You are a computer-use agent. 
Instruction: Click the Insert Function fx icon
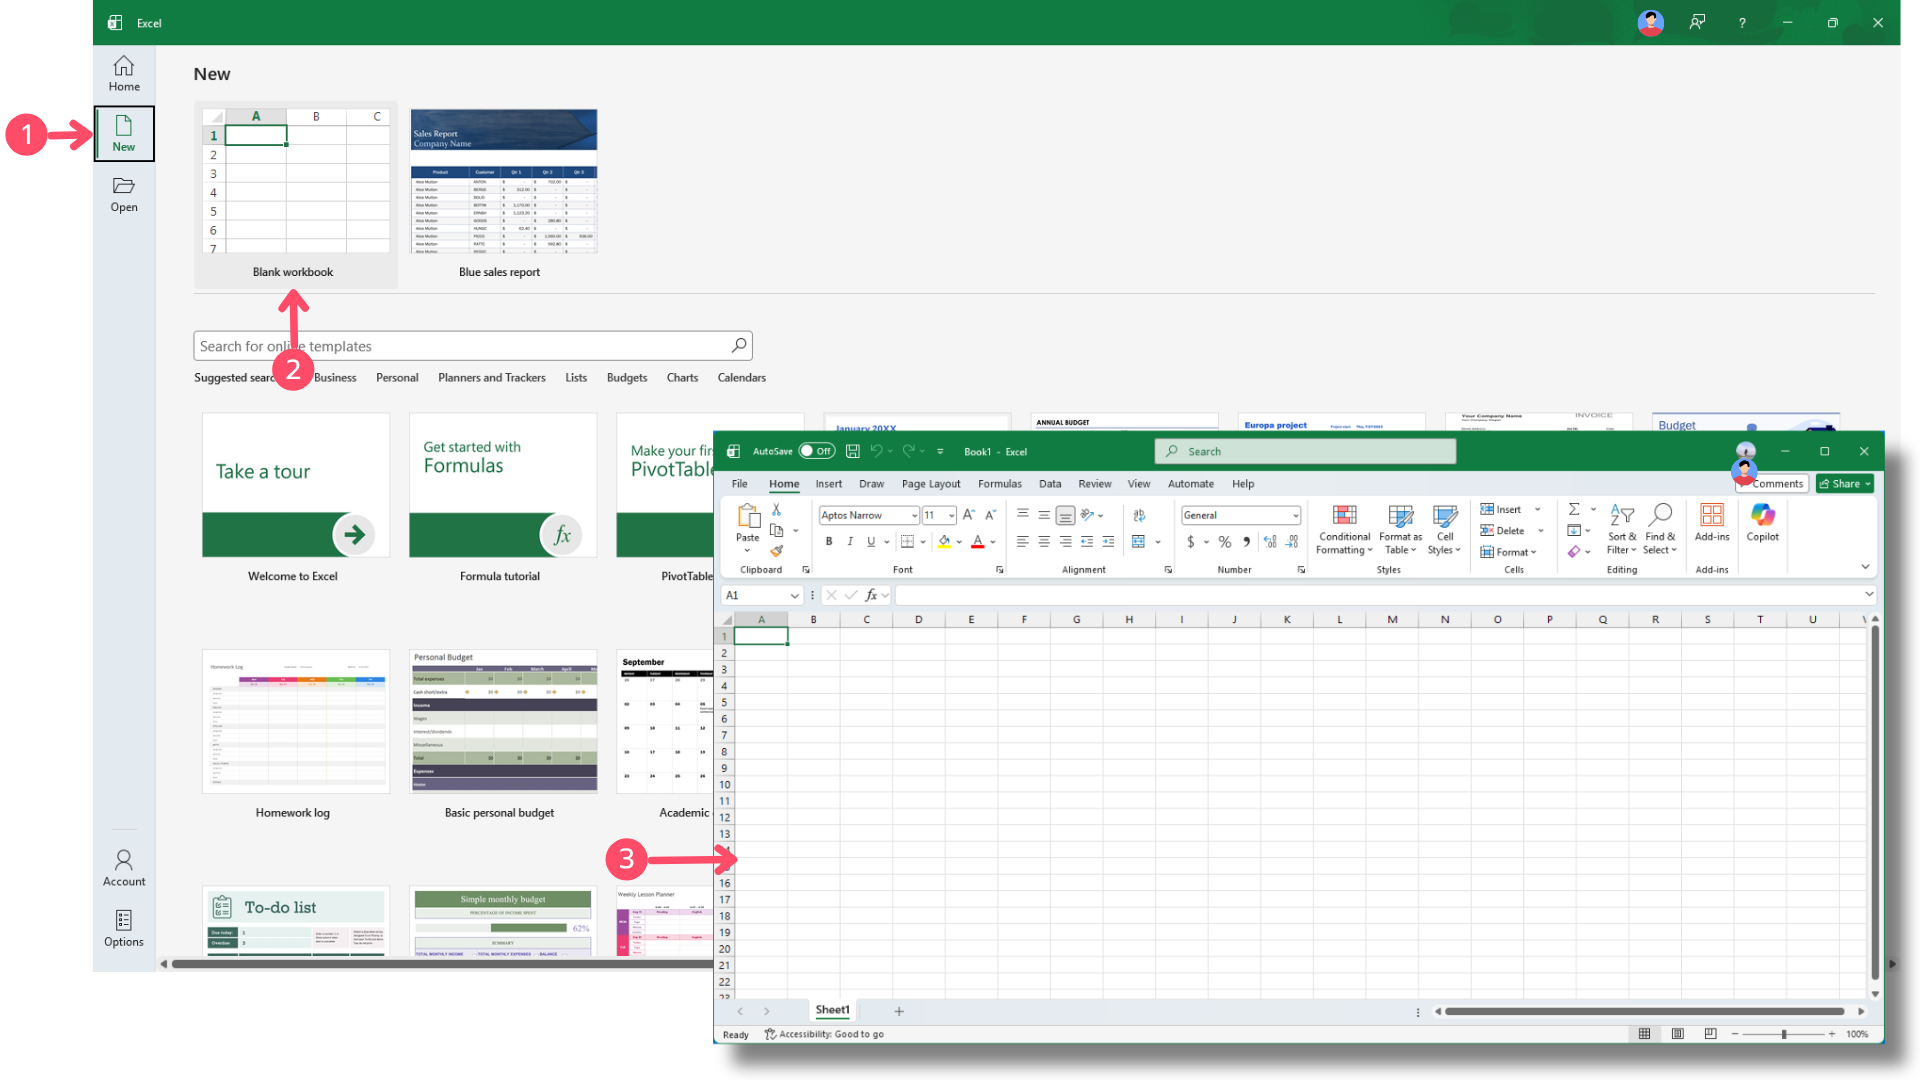point(871,595)
